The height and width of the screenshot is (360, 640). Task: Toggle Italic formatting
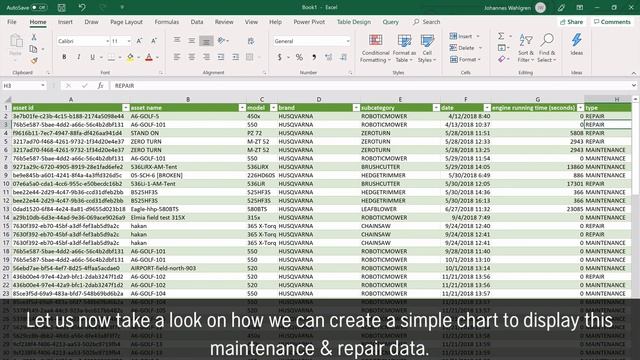pyautogui.click(x=78, y=57)
